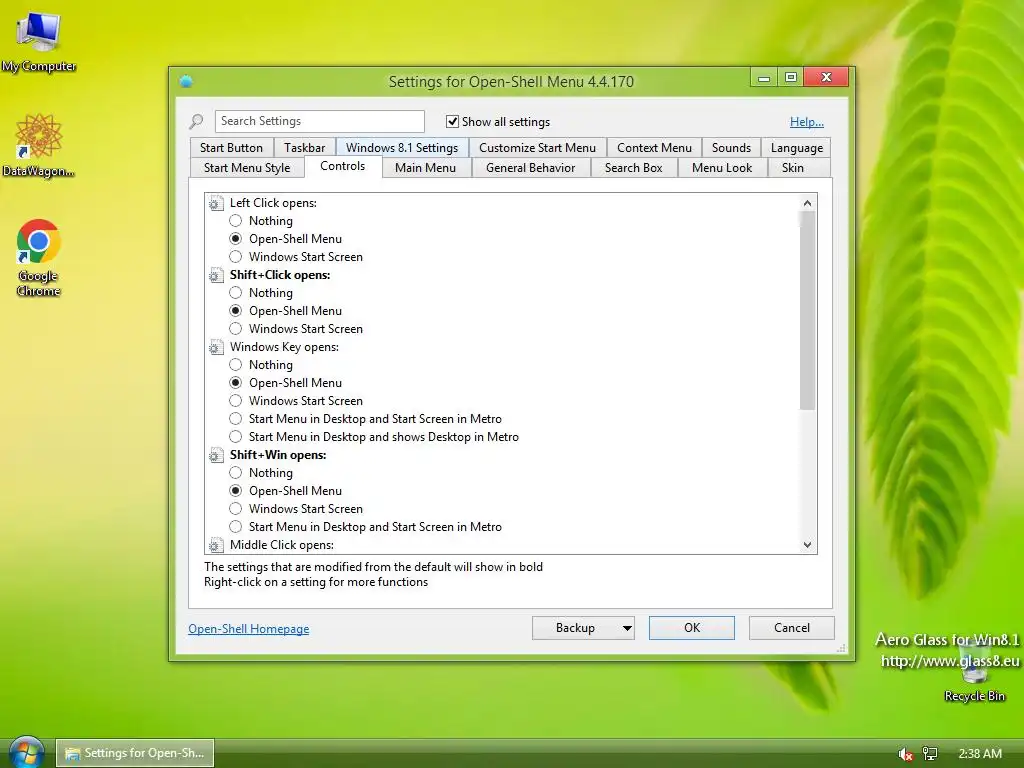Click the settings list scrollbar thumb

(807, 311)
